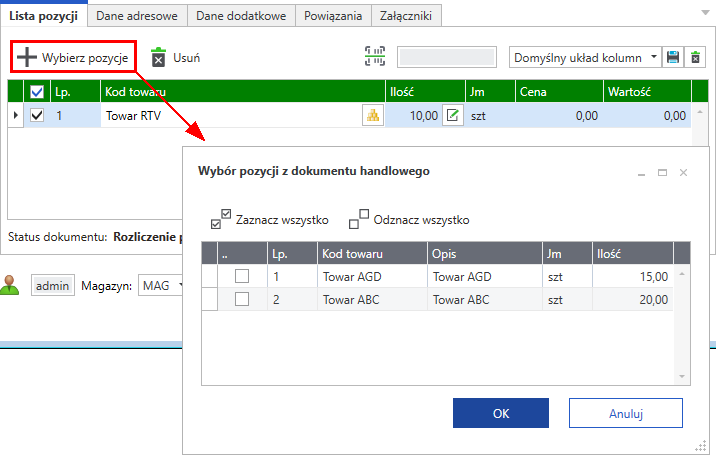Viewport: 716px width, 455px height.
Task: Tick the checkbox for Towar ABC
Action: pyautogui.click(x=242, y=299)
